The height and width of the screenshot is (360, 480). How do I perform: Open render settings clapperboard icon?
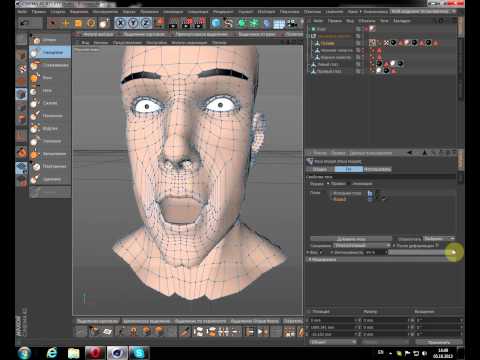[x=200, y=23]
